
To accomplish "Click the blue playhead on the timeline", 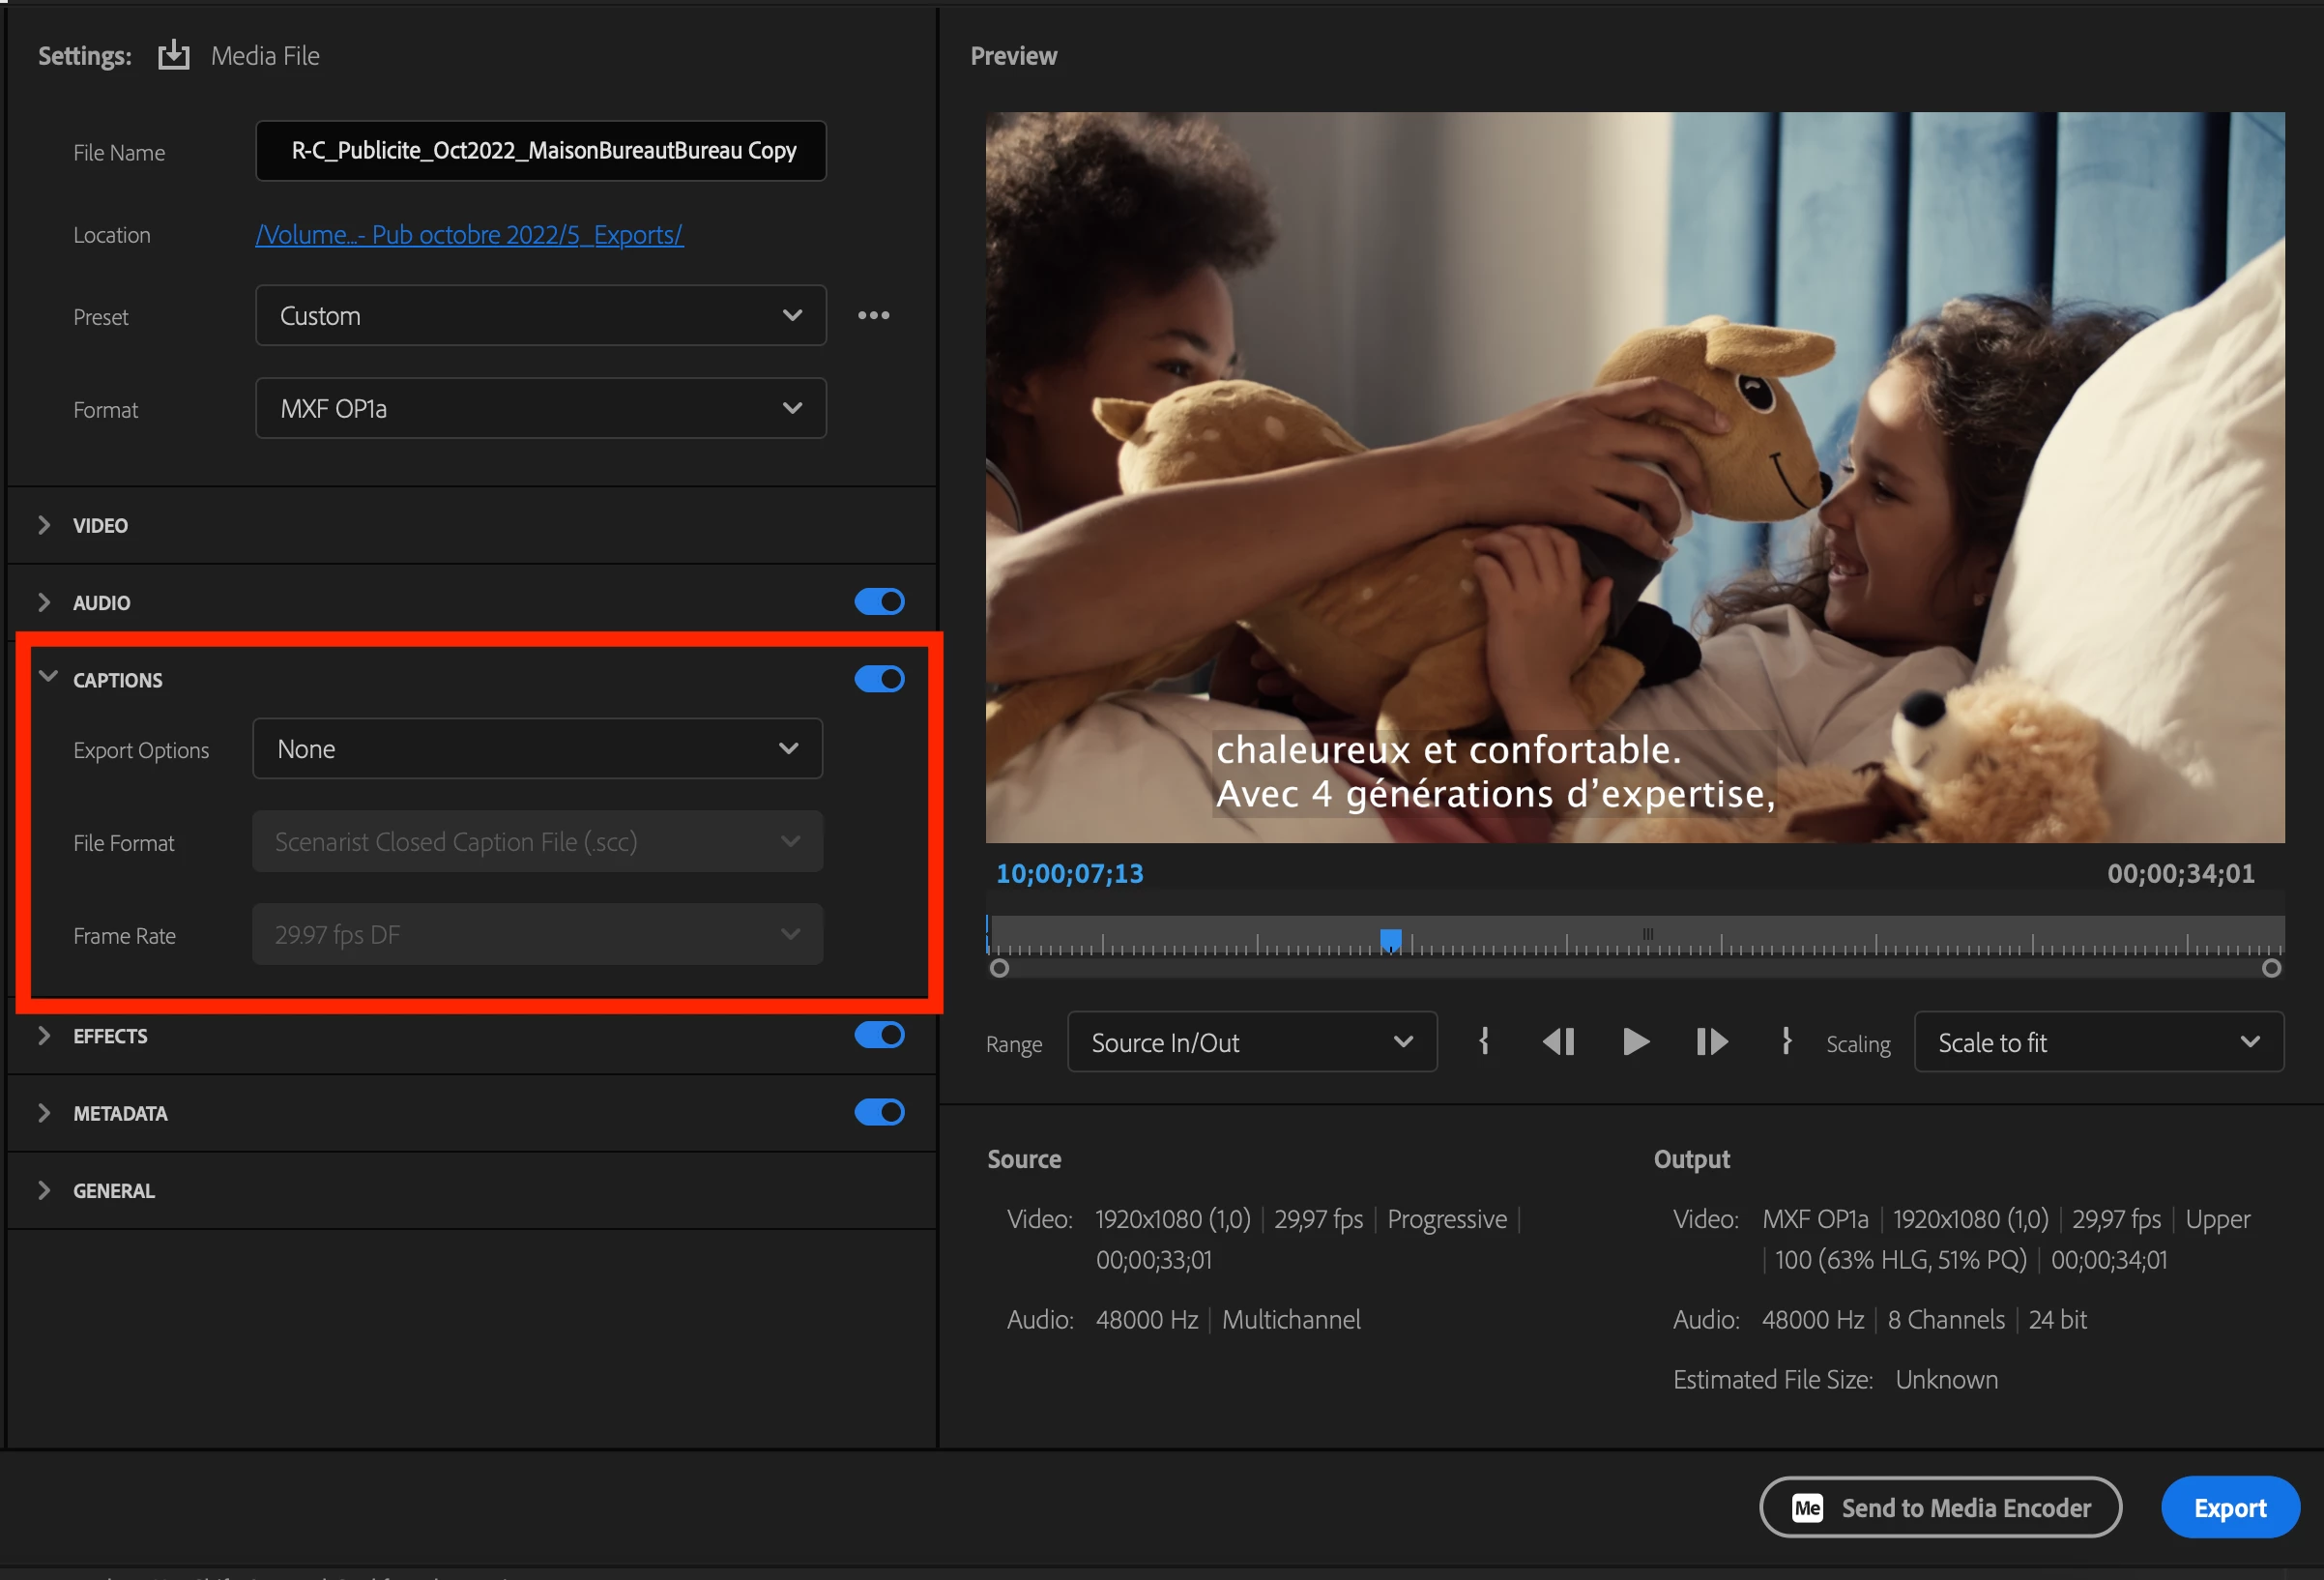I will coord(1390,940).
